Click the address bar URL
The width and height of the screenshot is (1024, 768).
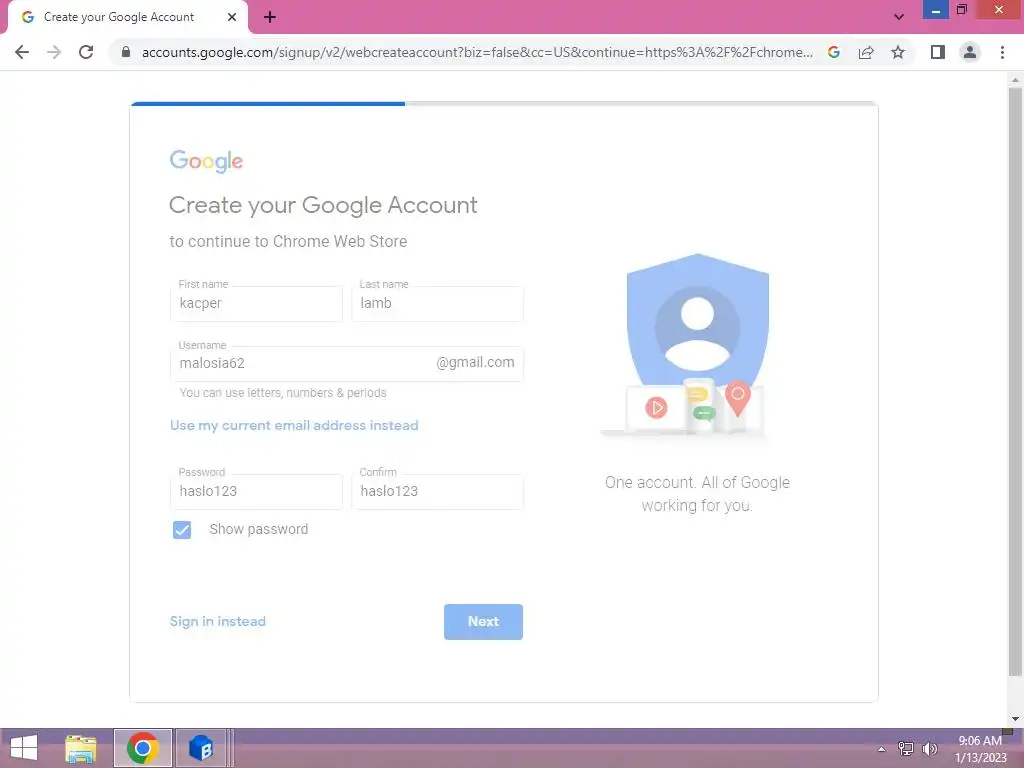(477, 52)
